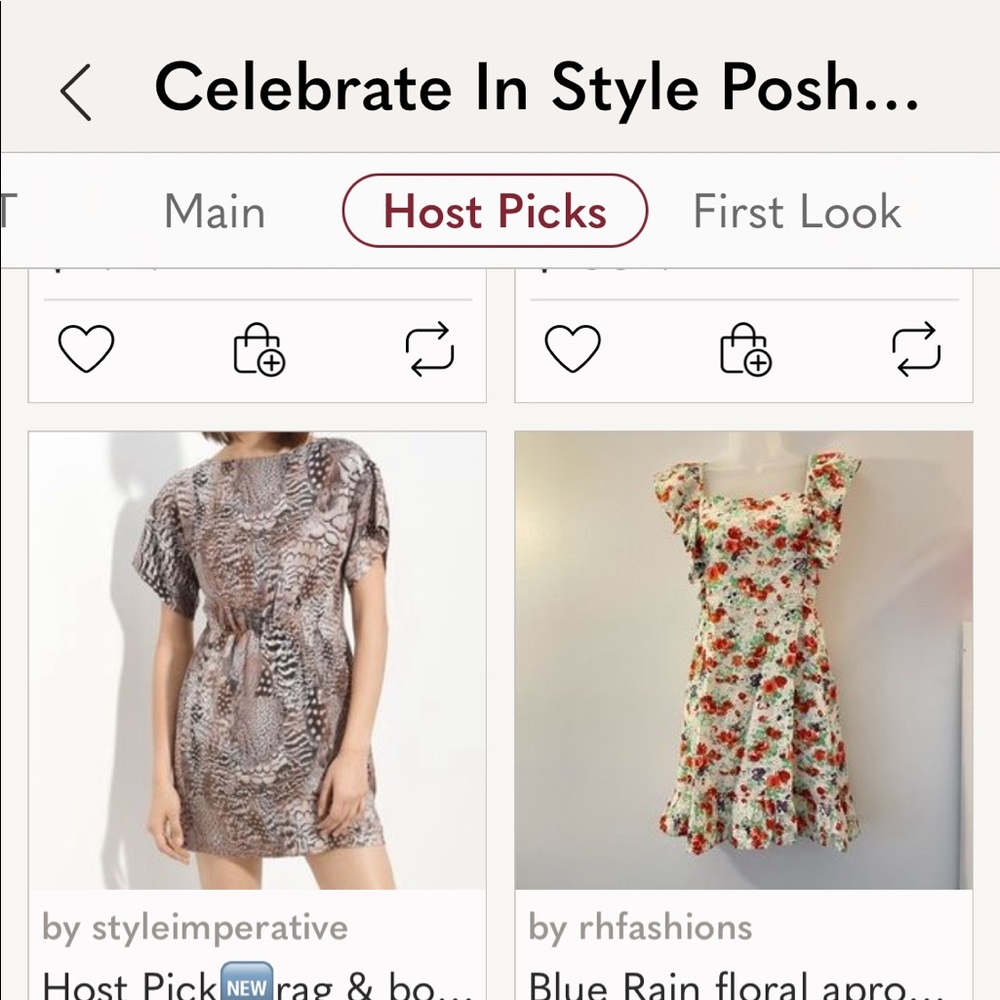Tap the Celebrate In Style Posh party title
Image resolution: width=1000 pixels, height=1000 pixels.
(536, 89)
